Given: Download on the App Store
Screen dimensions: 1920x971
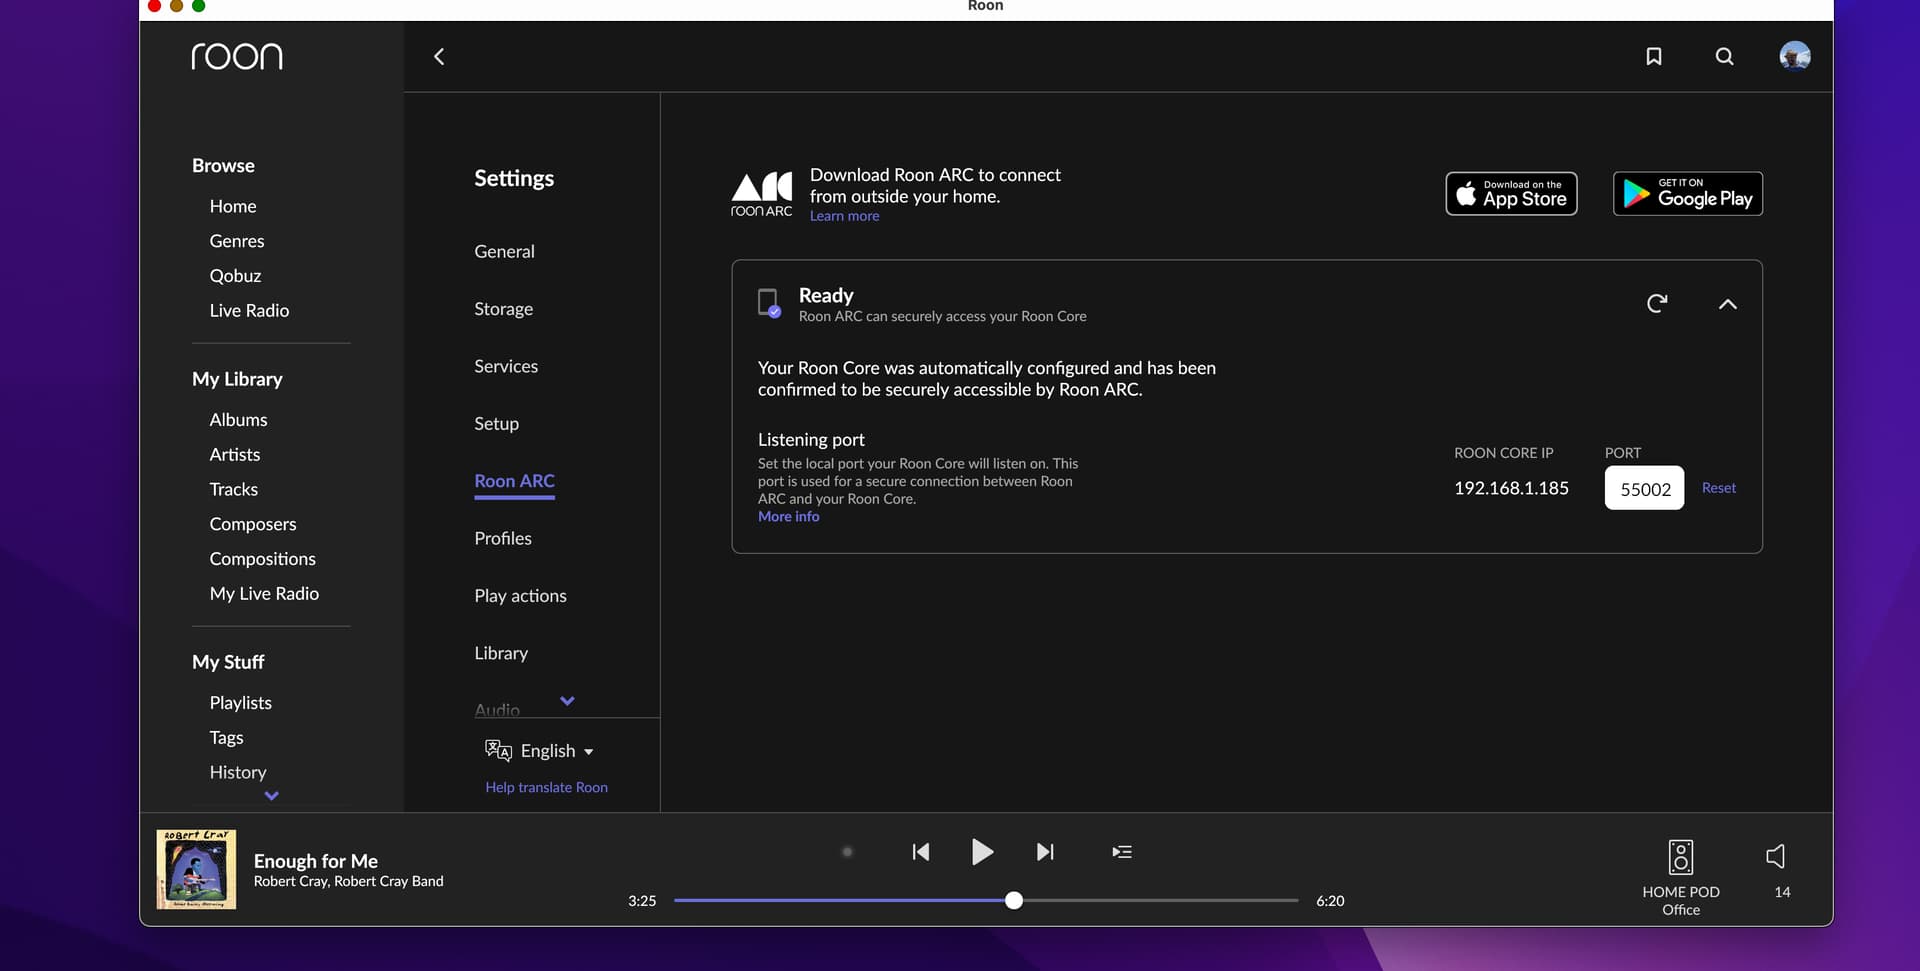Looking at the screenshot, I should [1511, 194].
